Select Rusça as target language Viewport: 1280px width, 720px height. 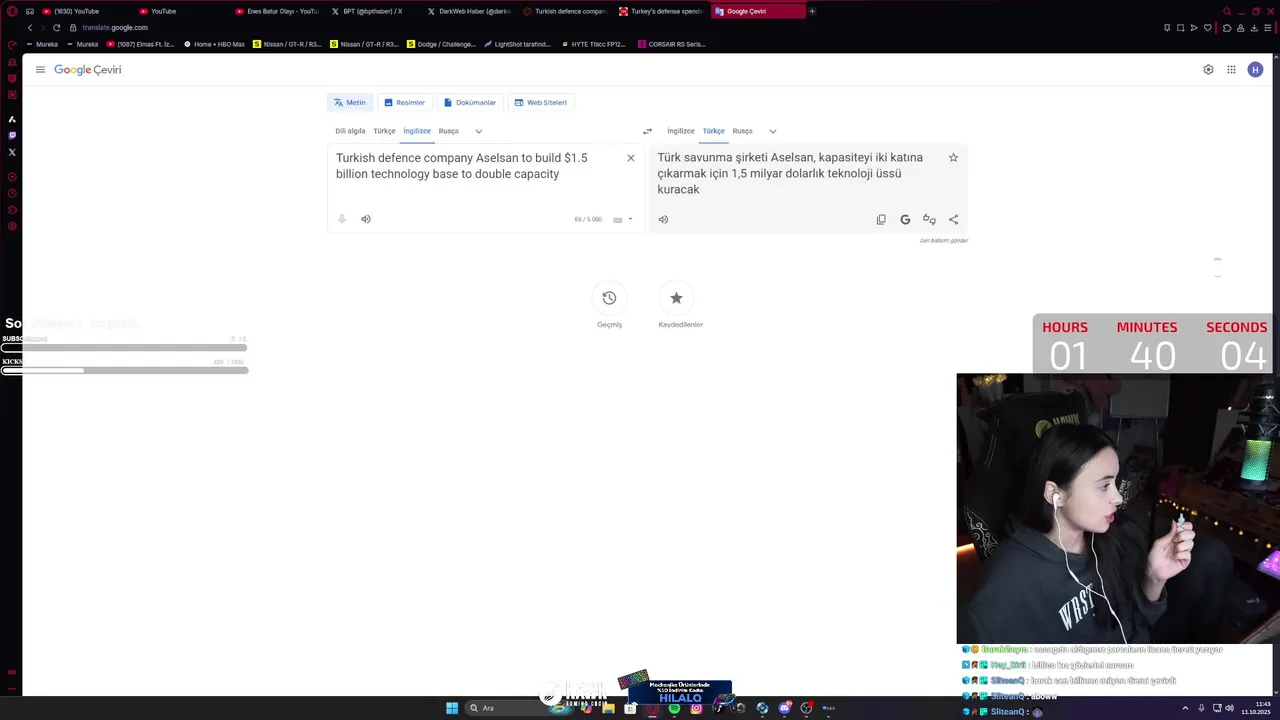tap(742, 131)
